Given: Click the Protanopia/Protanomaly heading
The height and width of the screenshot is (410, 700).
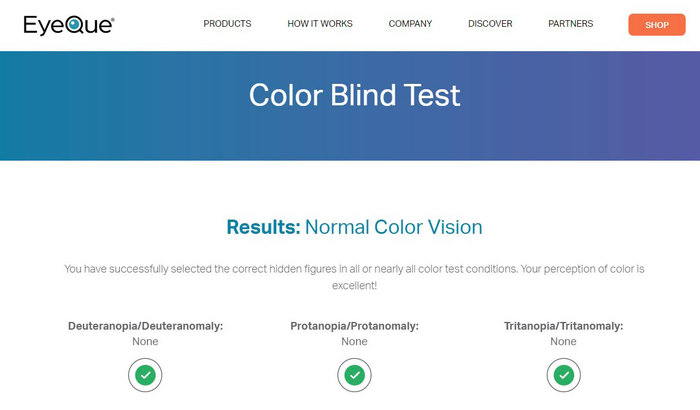Looking at the screenshot, I should [354, 326].
